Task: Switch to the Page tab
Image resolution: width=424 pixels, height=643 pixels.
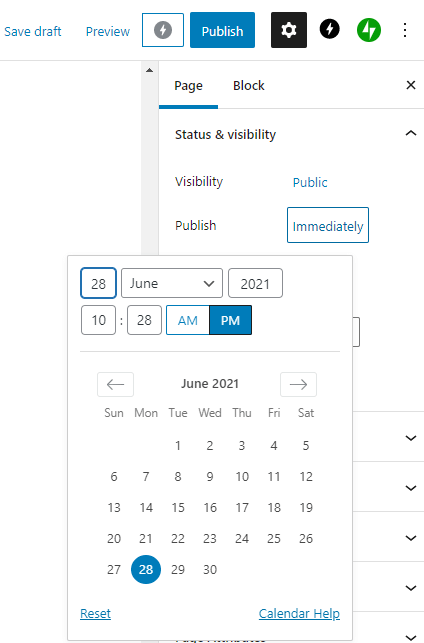Action: [188, 85]
